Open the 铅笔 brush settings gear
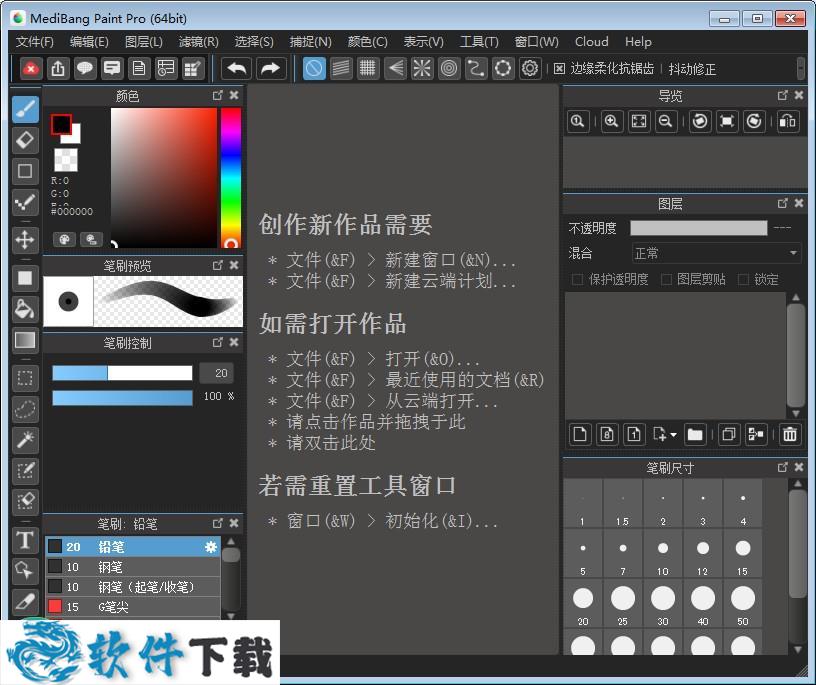This screenshot has height=685, width=816. (211, 547)
